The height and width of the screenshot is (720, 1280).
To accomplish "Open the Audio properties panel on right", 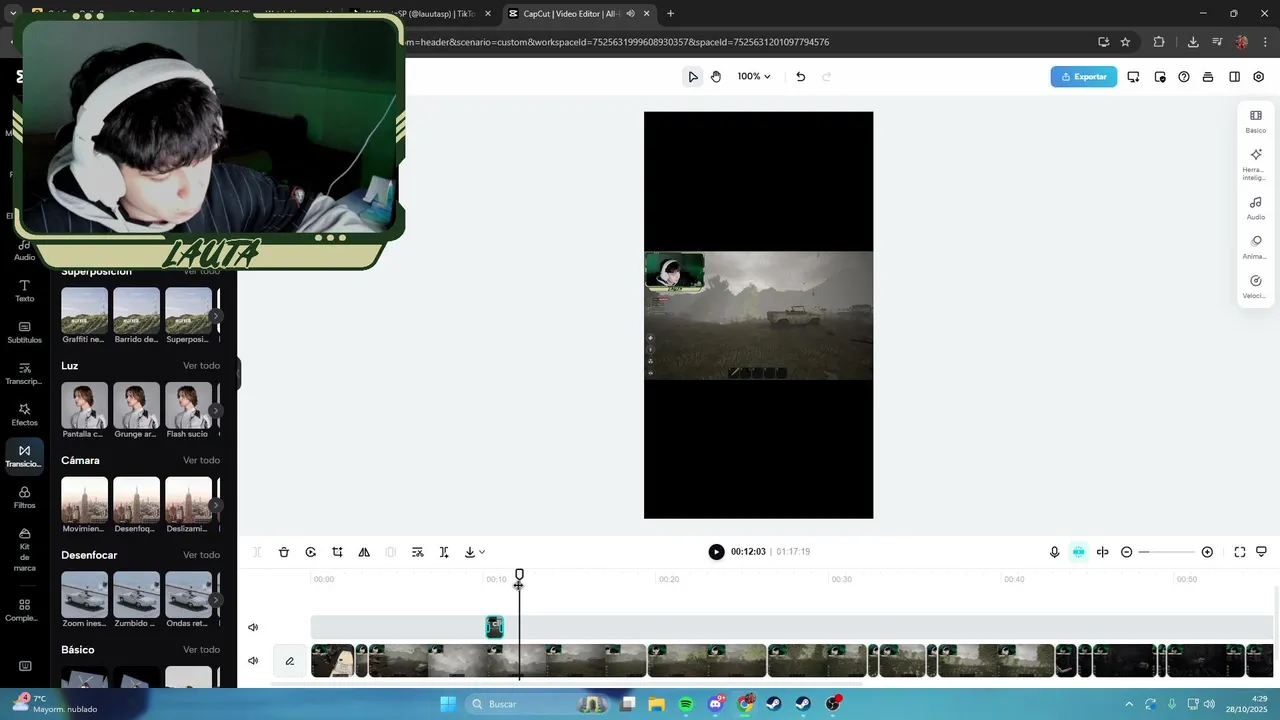I will (1256, 208).
